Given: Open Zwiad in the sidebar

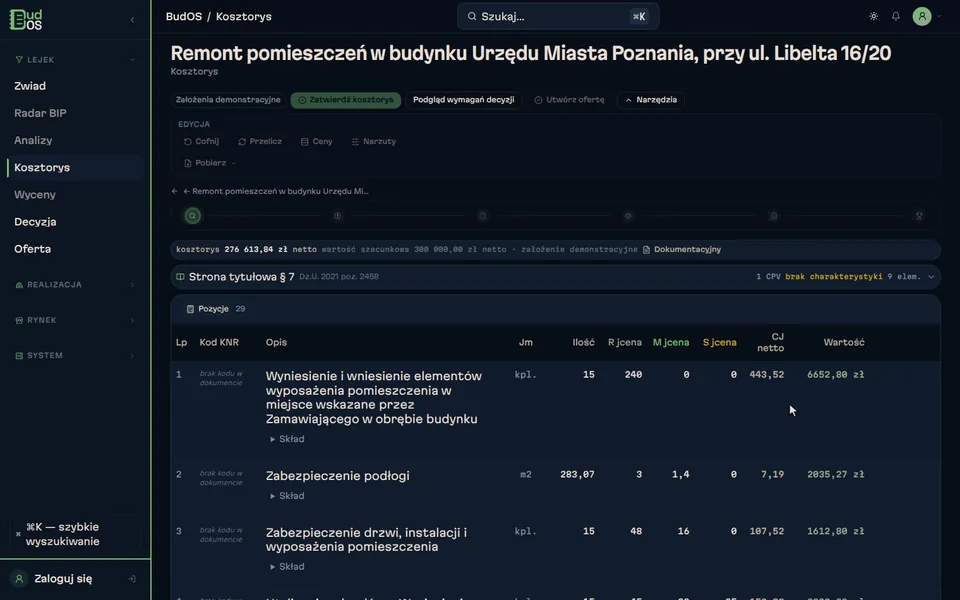Looking at the screenshot, I should coord(30,86).
